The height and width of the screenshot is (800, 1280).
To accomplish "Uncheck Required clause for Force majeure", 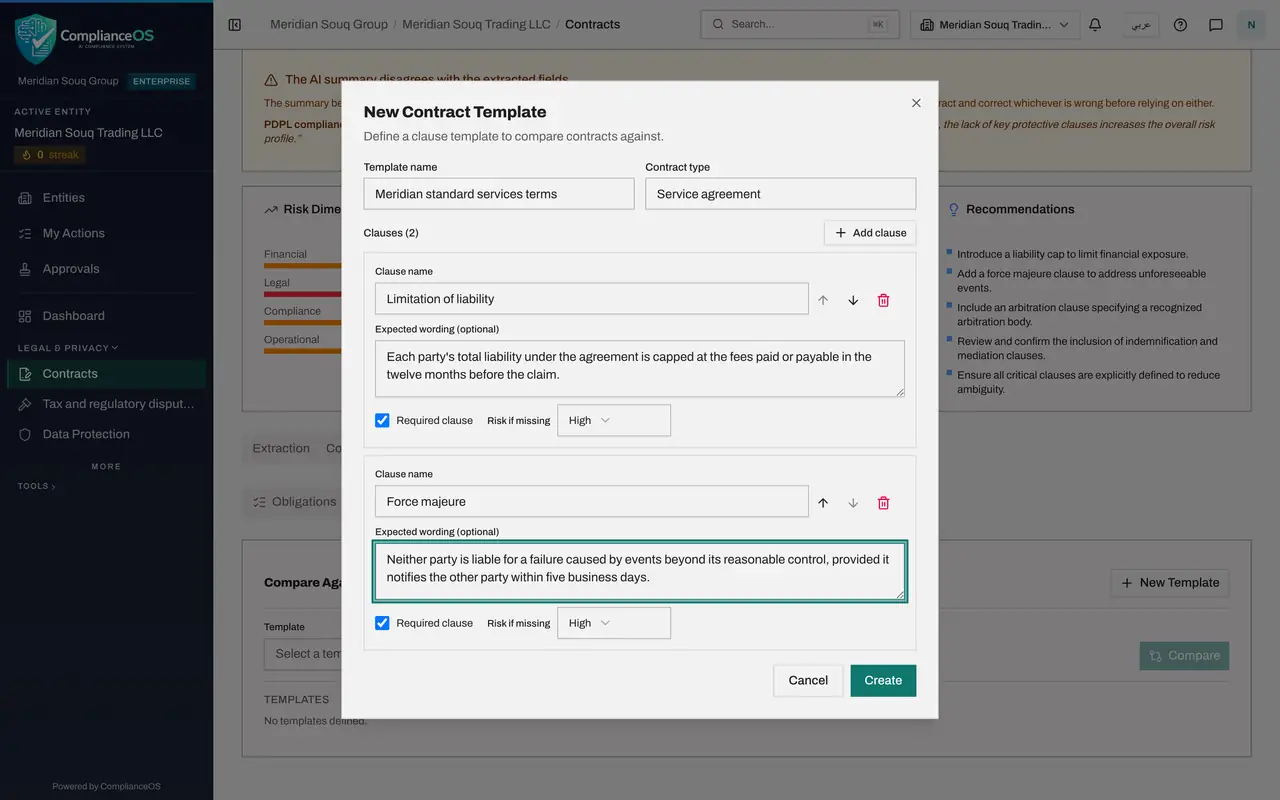I will 382,623.
